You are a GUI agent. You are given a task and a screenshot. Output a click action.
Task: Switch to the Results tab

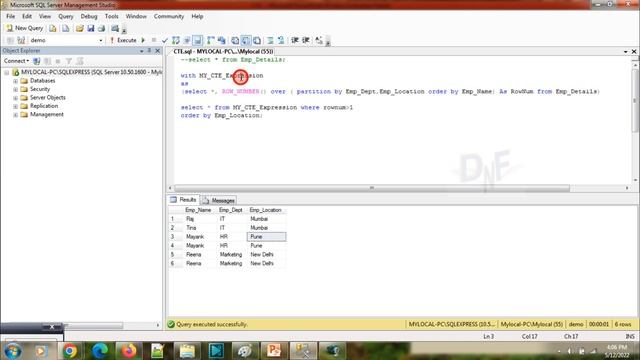tap(184, 200)
